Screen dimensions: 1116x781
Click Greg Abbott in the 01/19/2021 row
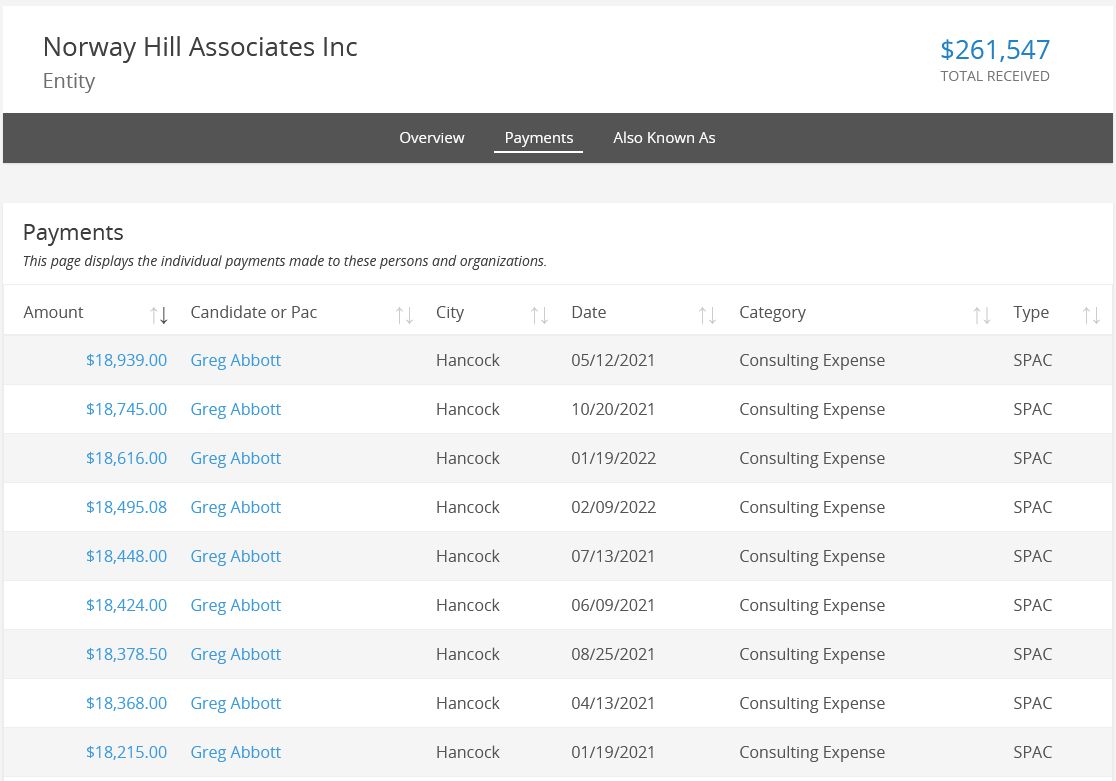pyautogui.click(x=236, y=753)
